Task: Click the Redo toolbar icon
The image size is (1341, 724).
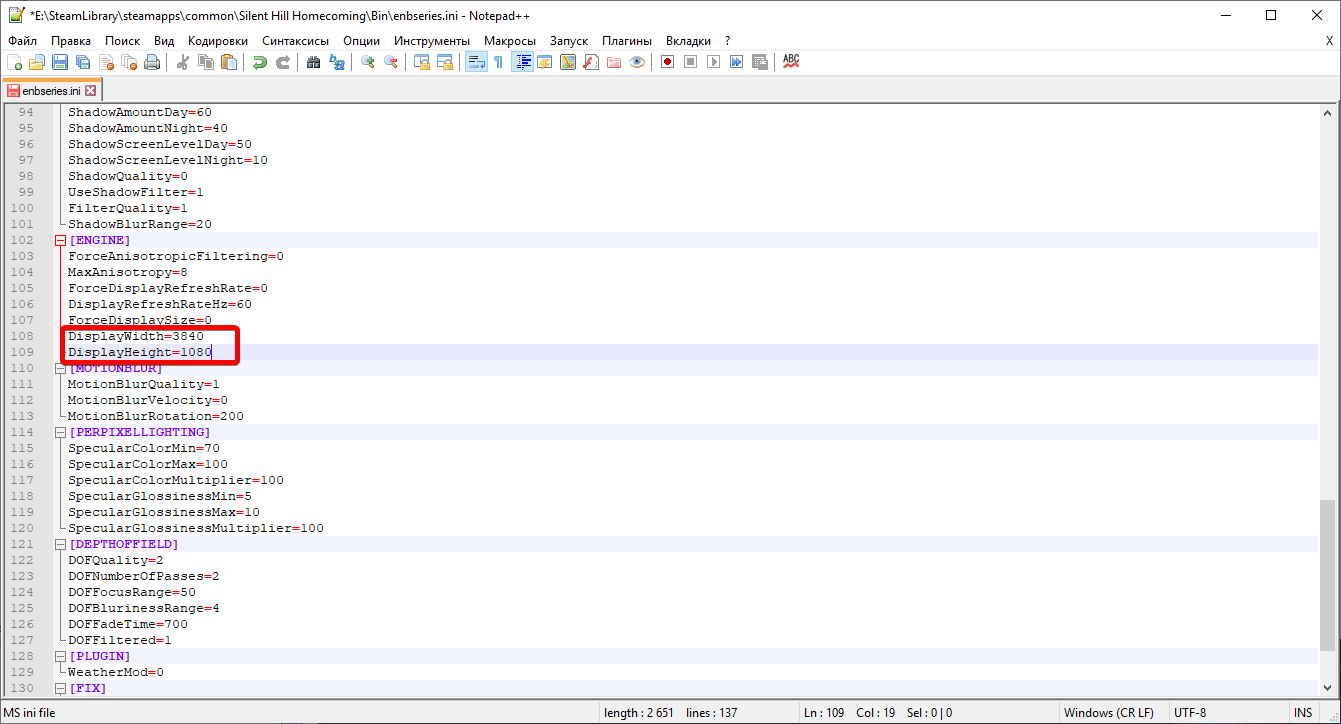Action: tap(283, 62)
